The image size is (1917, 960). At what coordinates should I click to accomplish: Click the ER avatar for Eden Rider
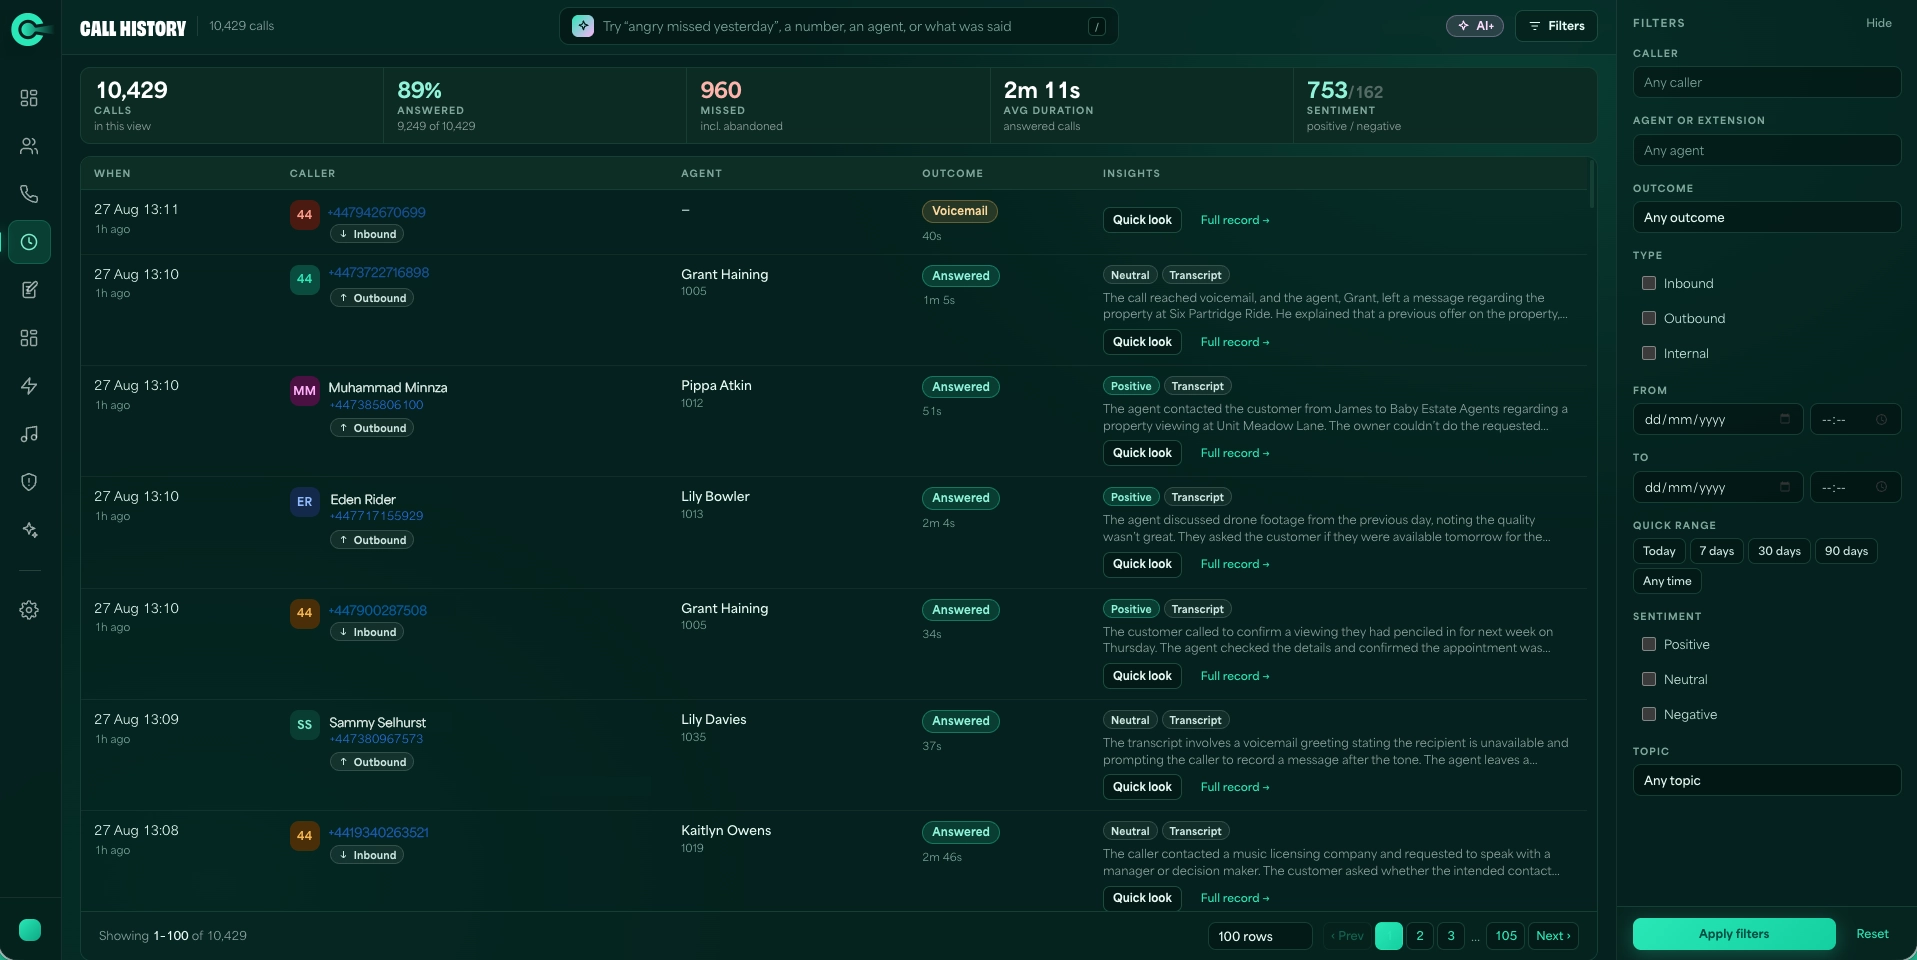305,502
